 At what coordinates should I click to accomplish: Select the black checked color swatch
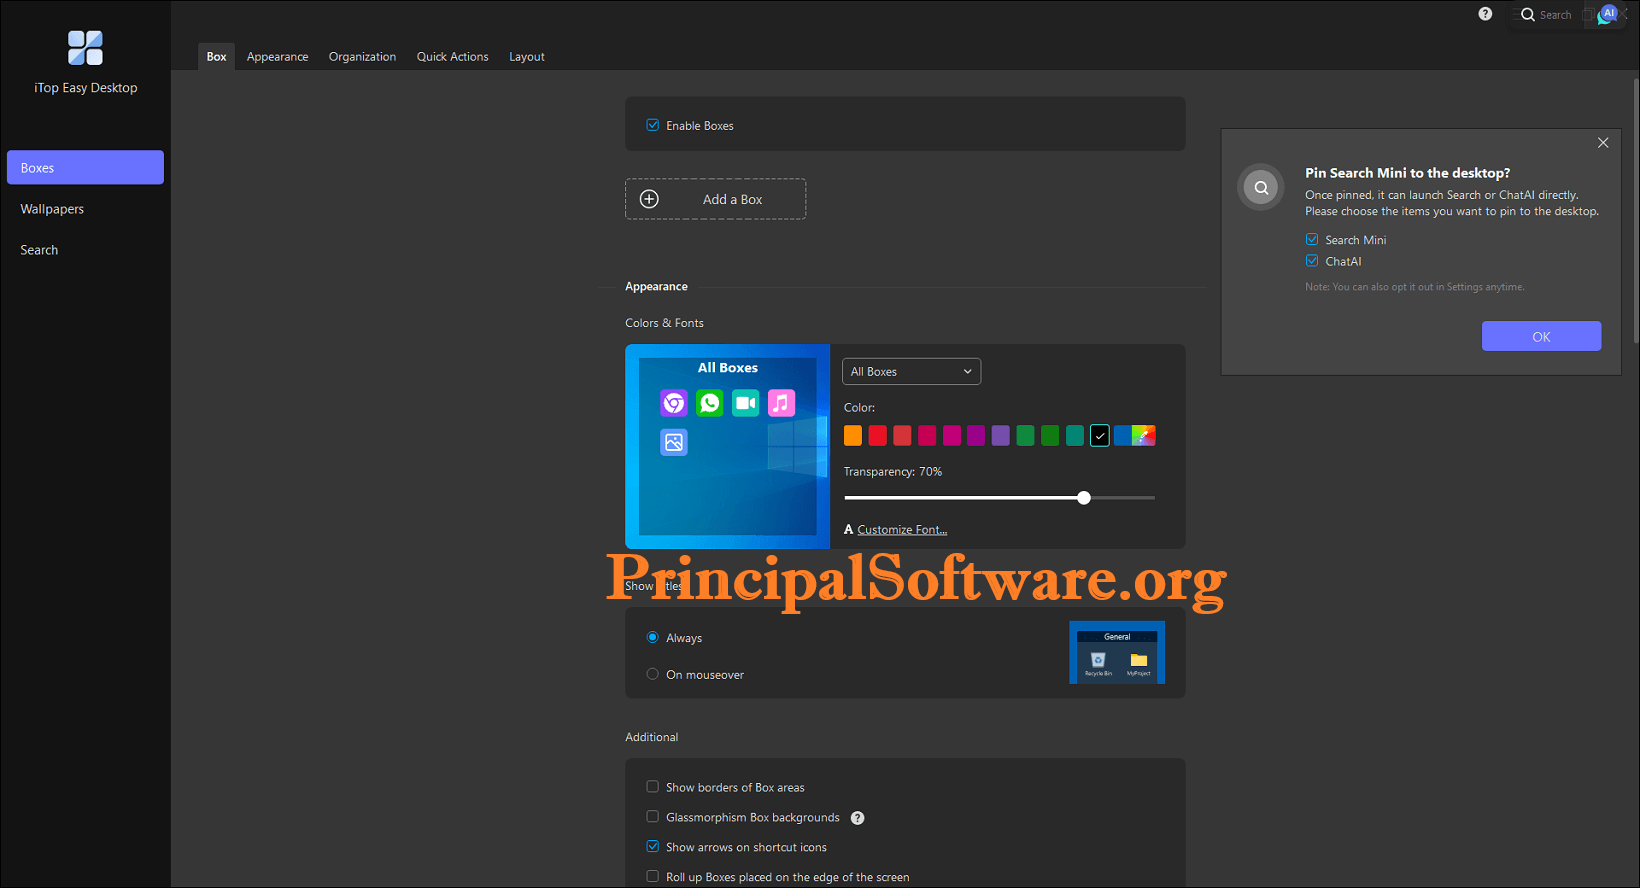1099,435
